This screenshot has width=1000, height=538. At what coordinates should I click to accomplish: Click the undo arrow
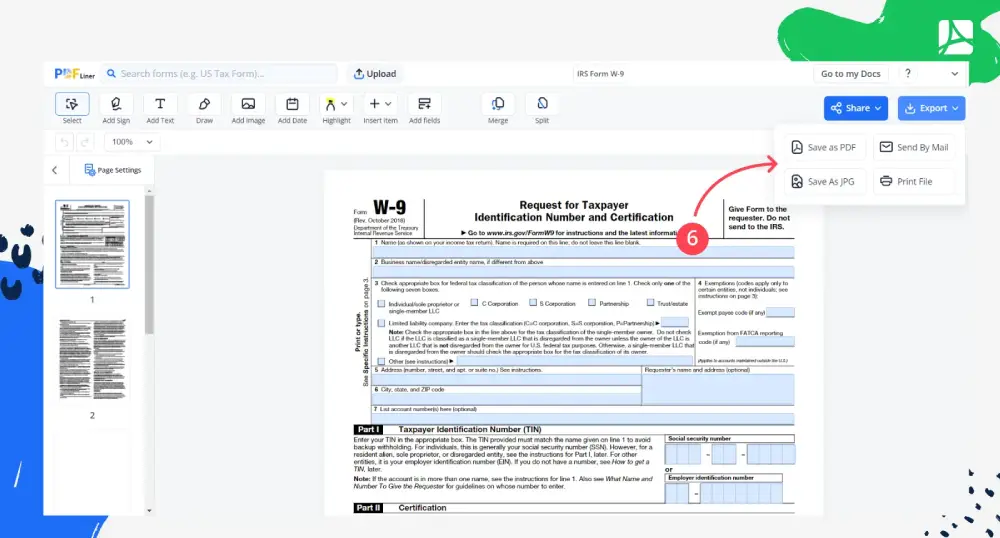[x=64, y=142]
